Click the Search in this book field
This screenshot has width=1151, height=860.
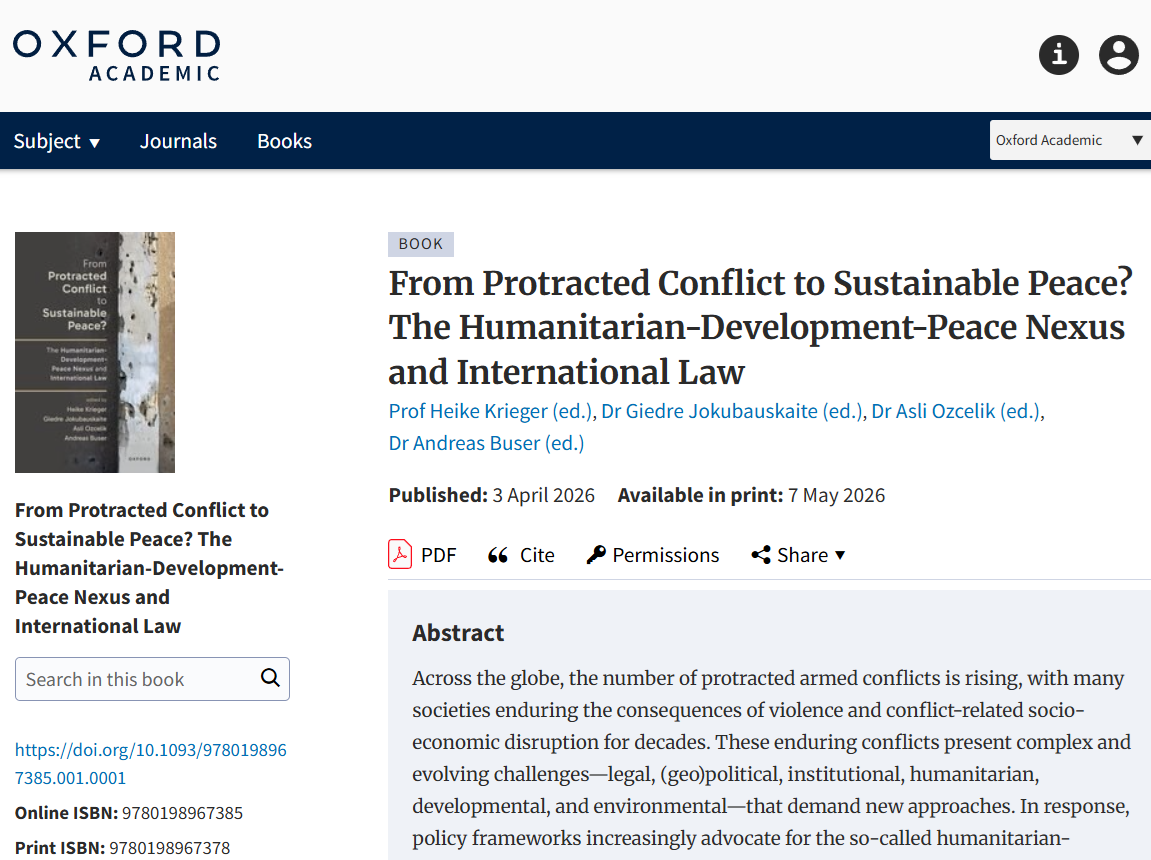(135, 679)
